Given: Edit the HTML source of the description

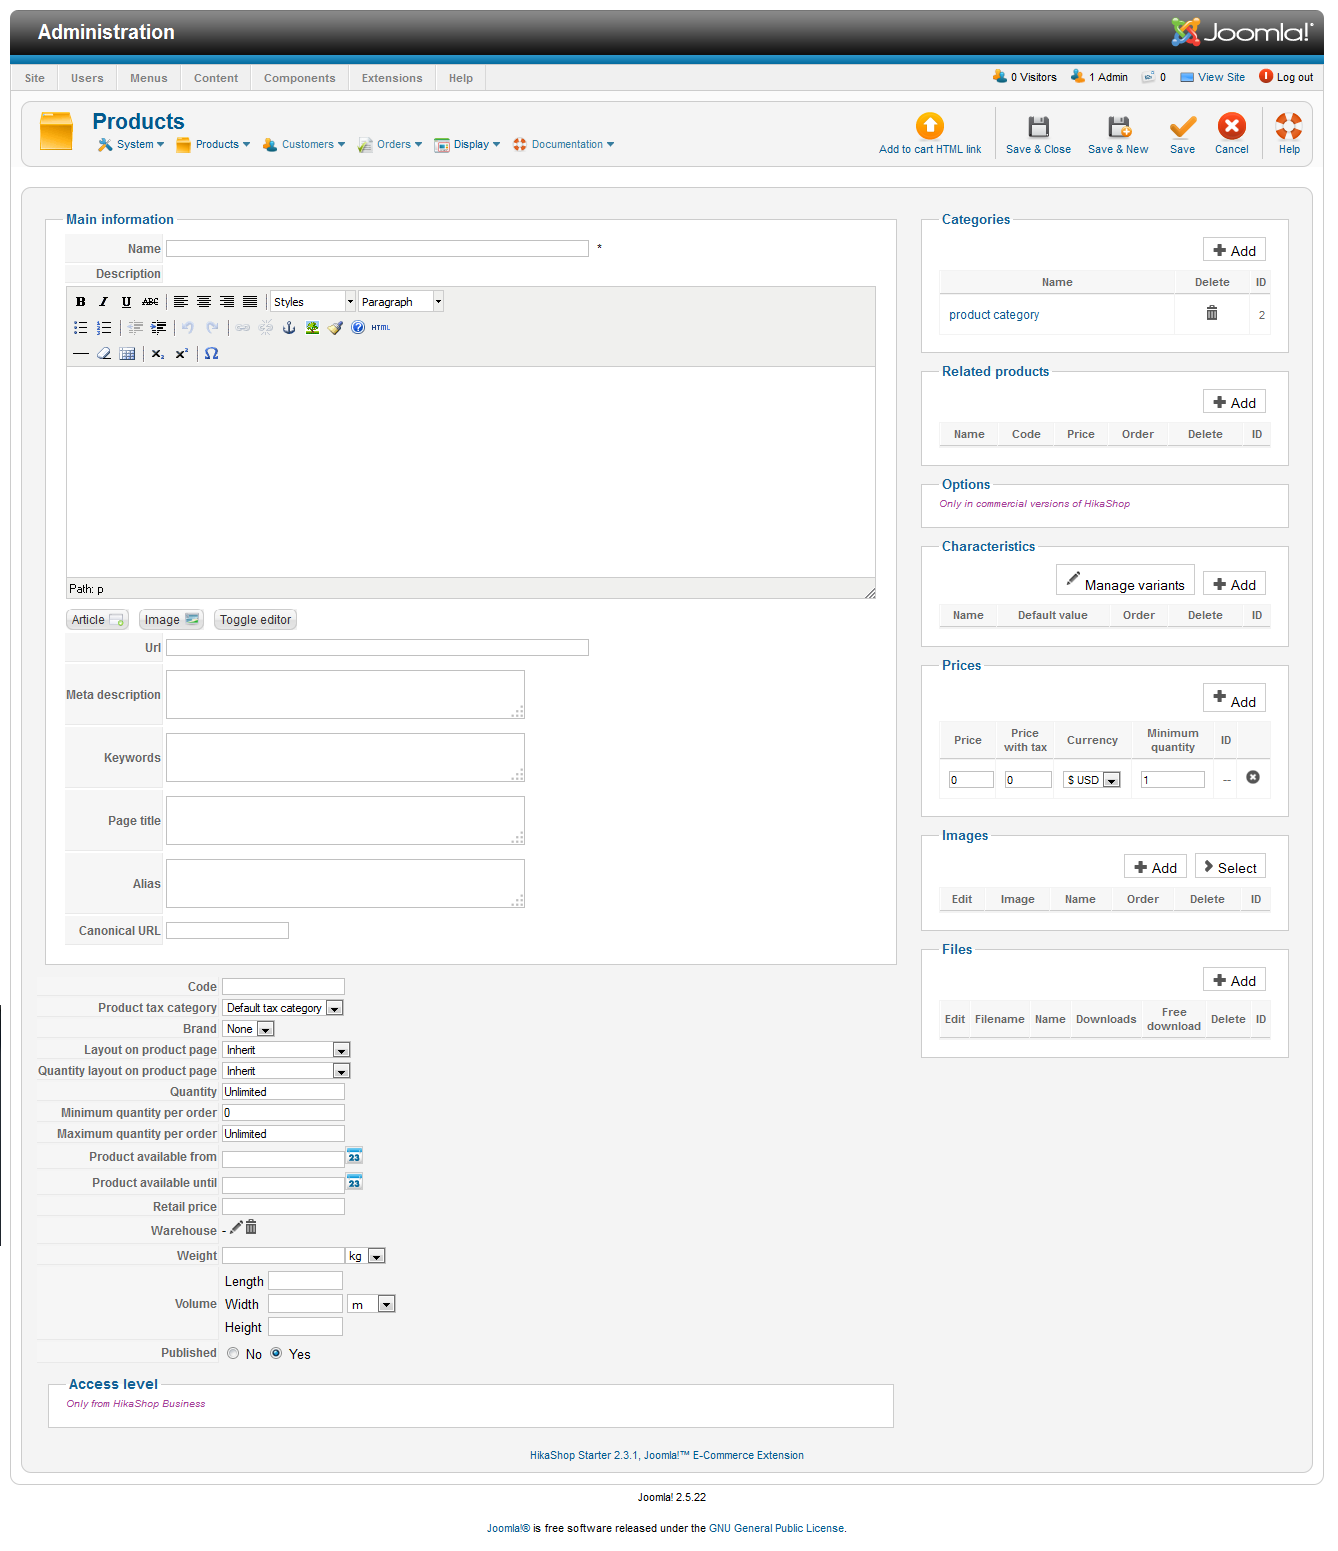Looking at the screenshot, I should [381, 328].
